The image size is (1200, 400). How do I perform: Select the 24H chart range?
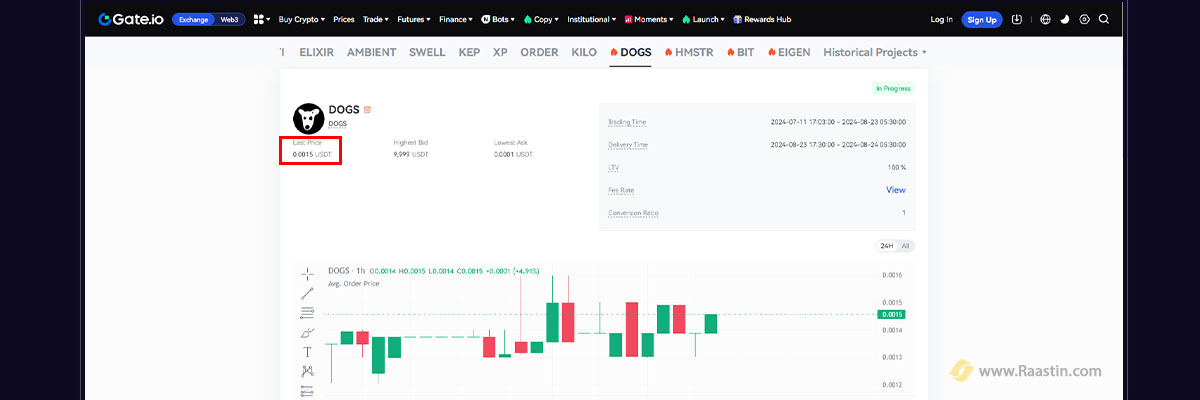(x=886, y=246)
